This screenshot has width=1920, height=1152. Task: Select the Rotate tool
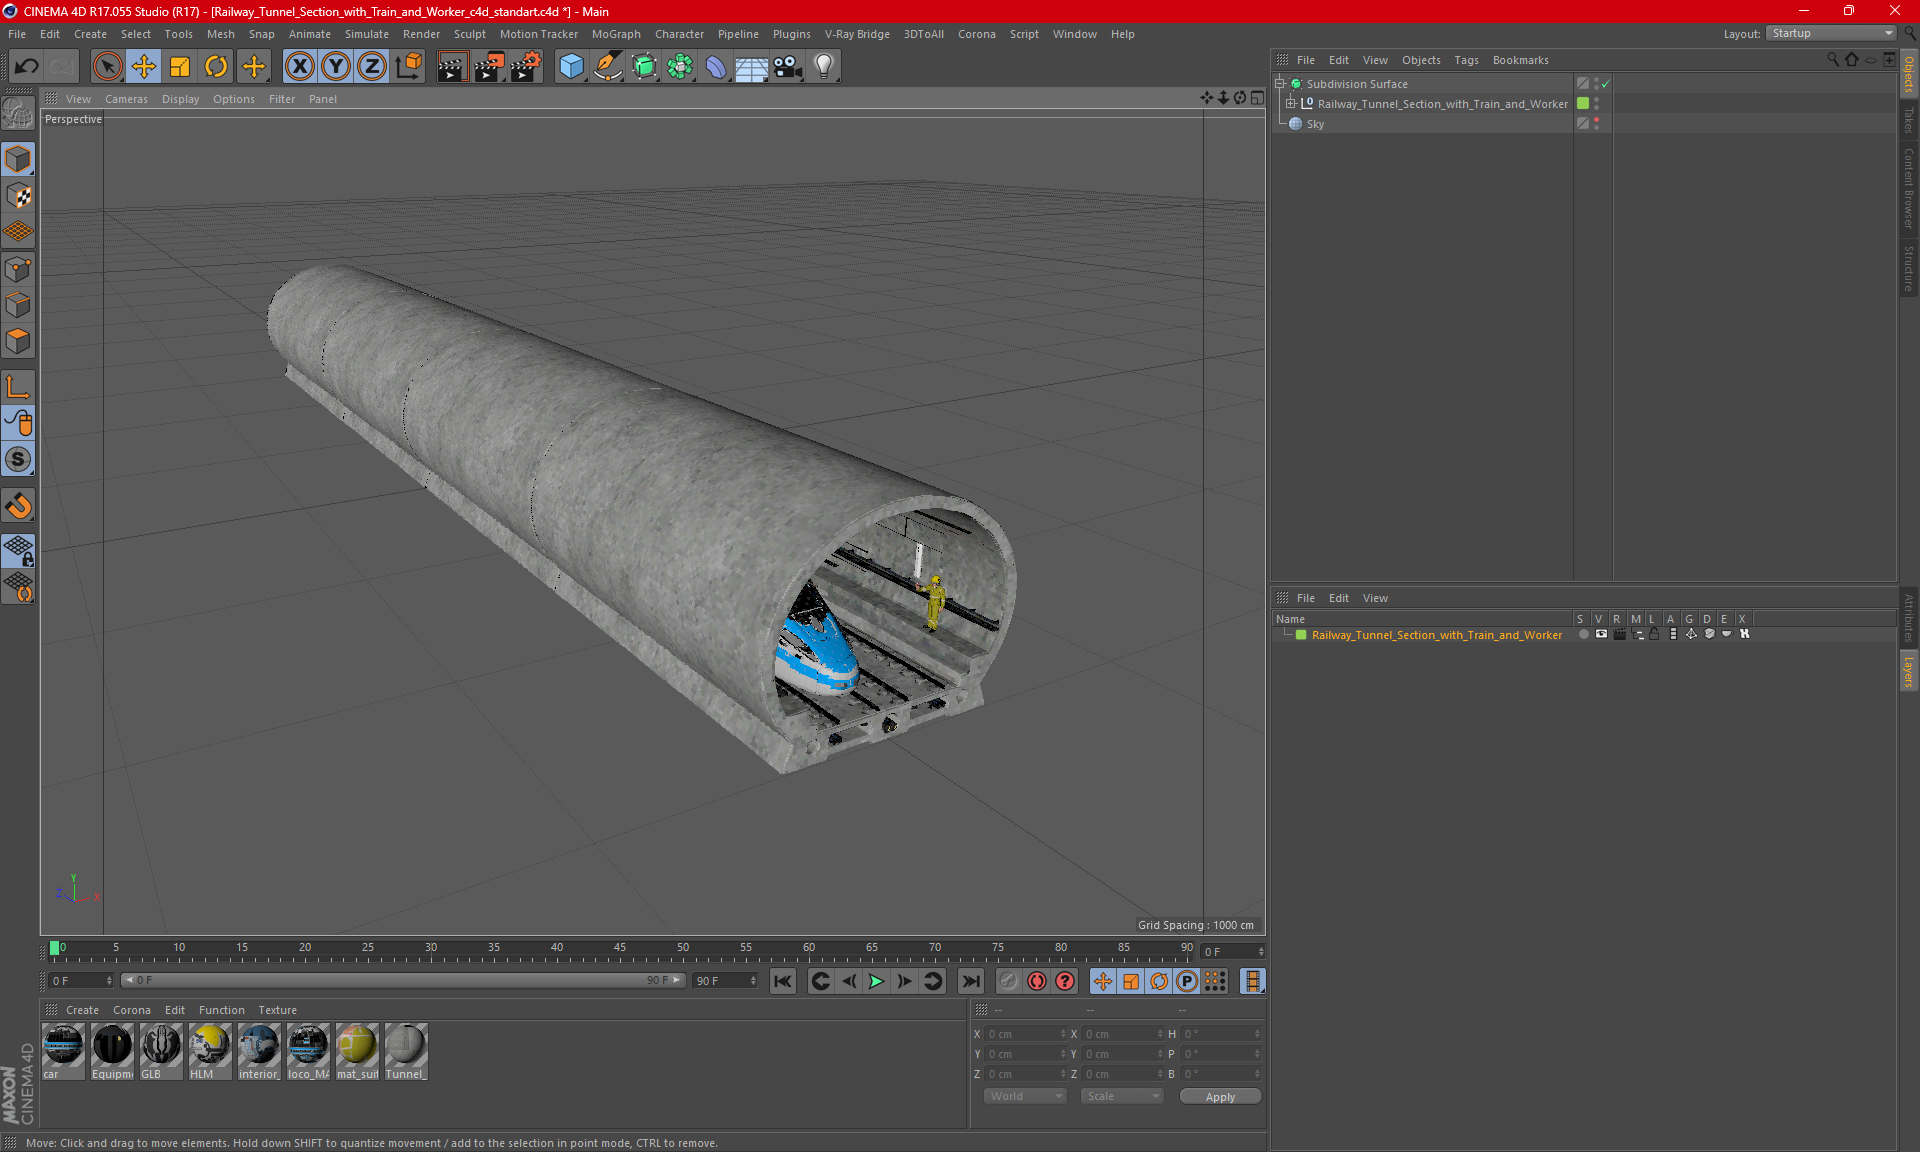coord(216,67)
